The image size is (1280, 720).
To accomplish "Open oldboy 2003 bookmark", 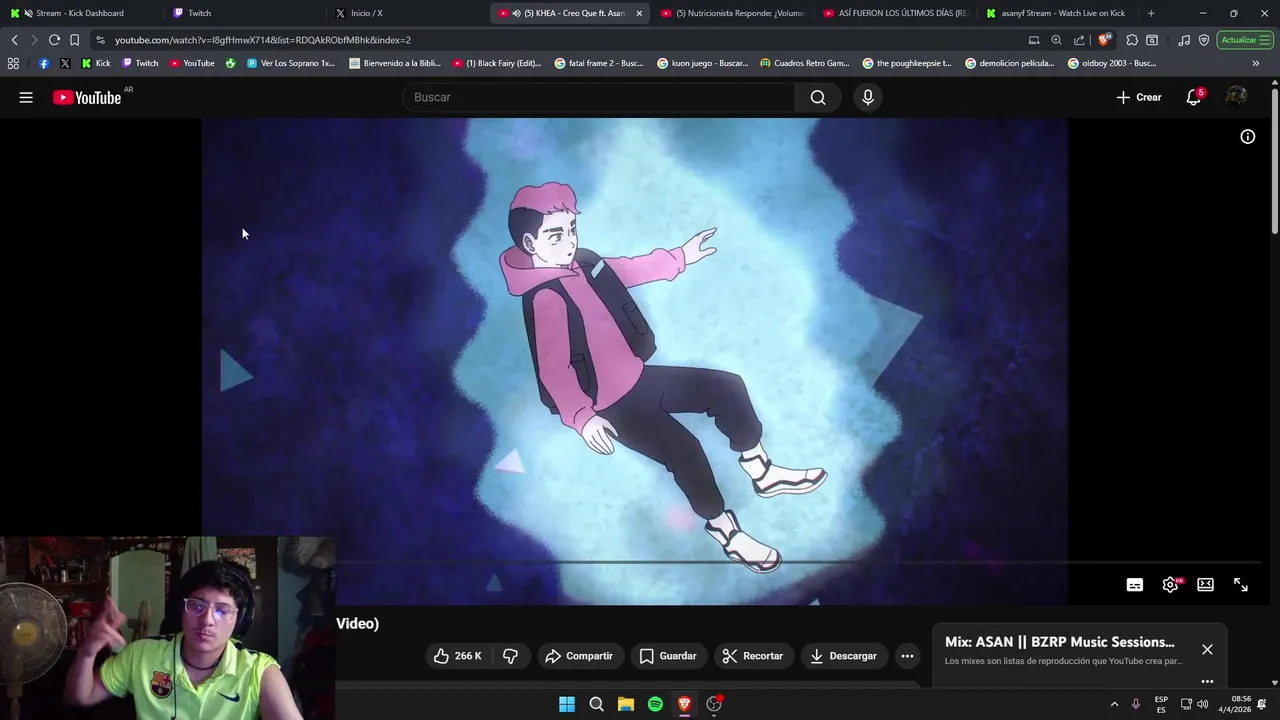I will click(1112, 63).
